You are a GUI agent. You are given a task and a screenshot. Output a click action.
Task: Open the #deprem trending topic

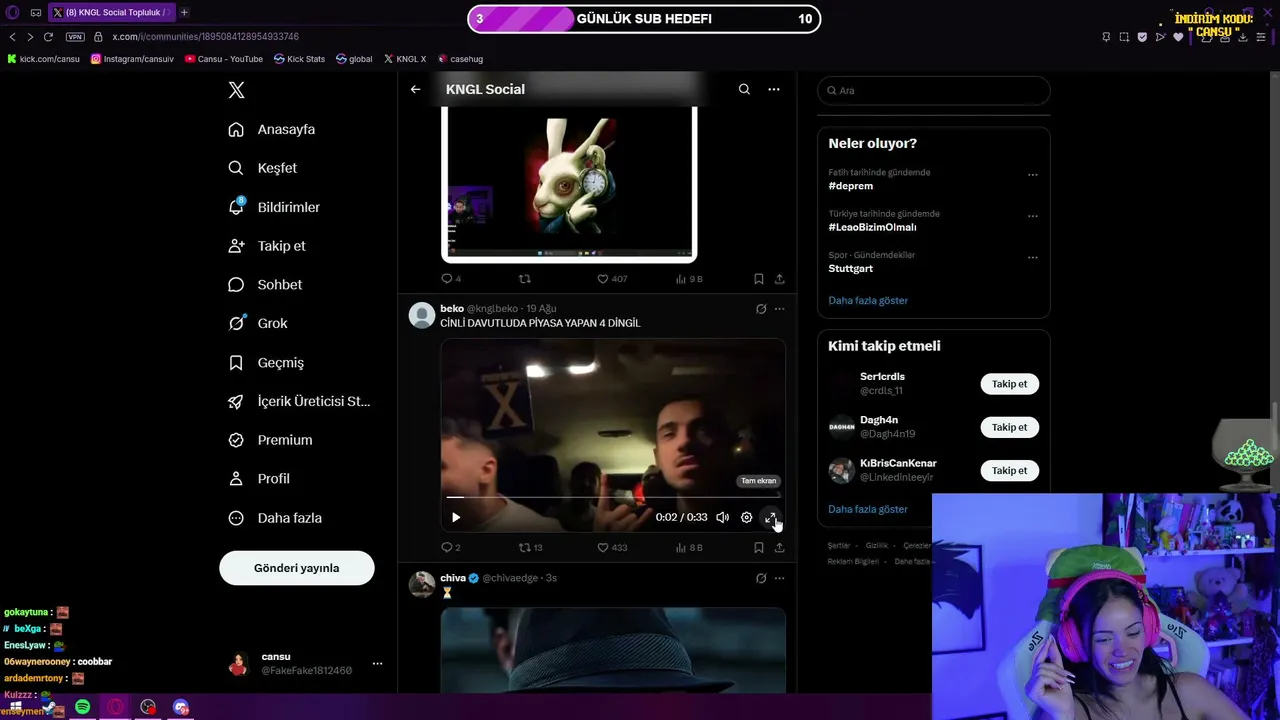851,186
